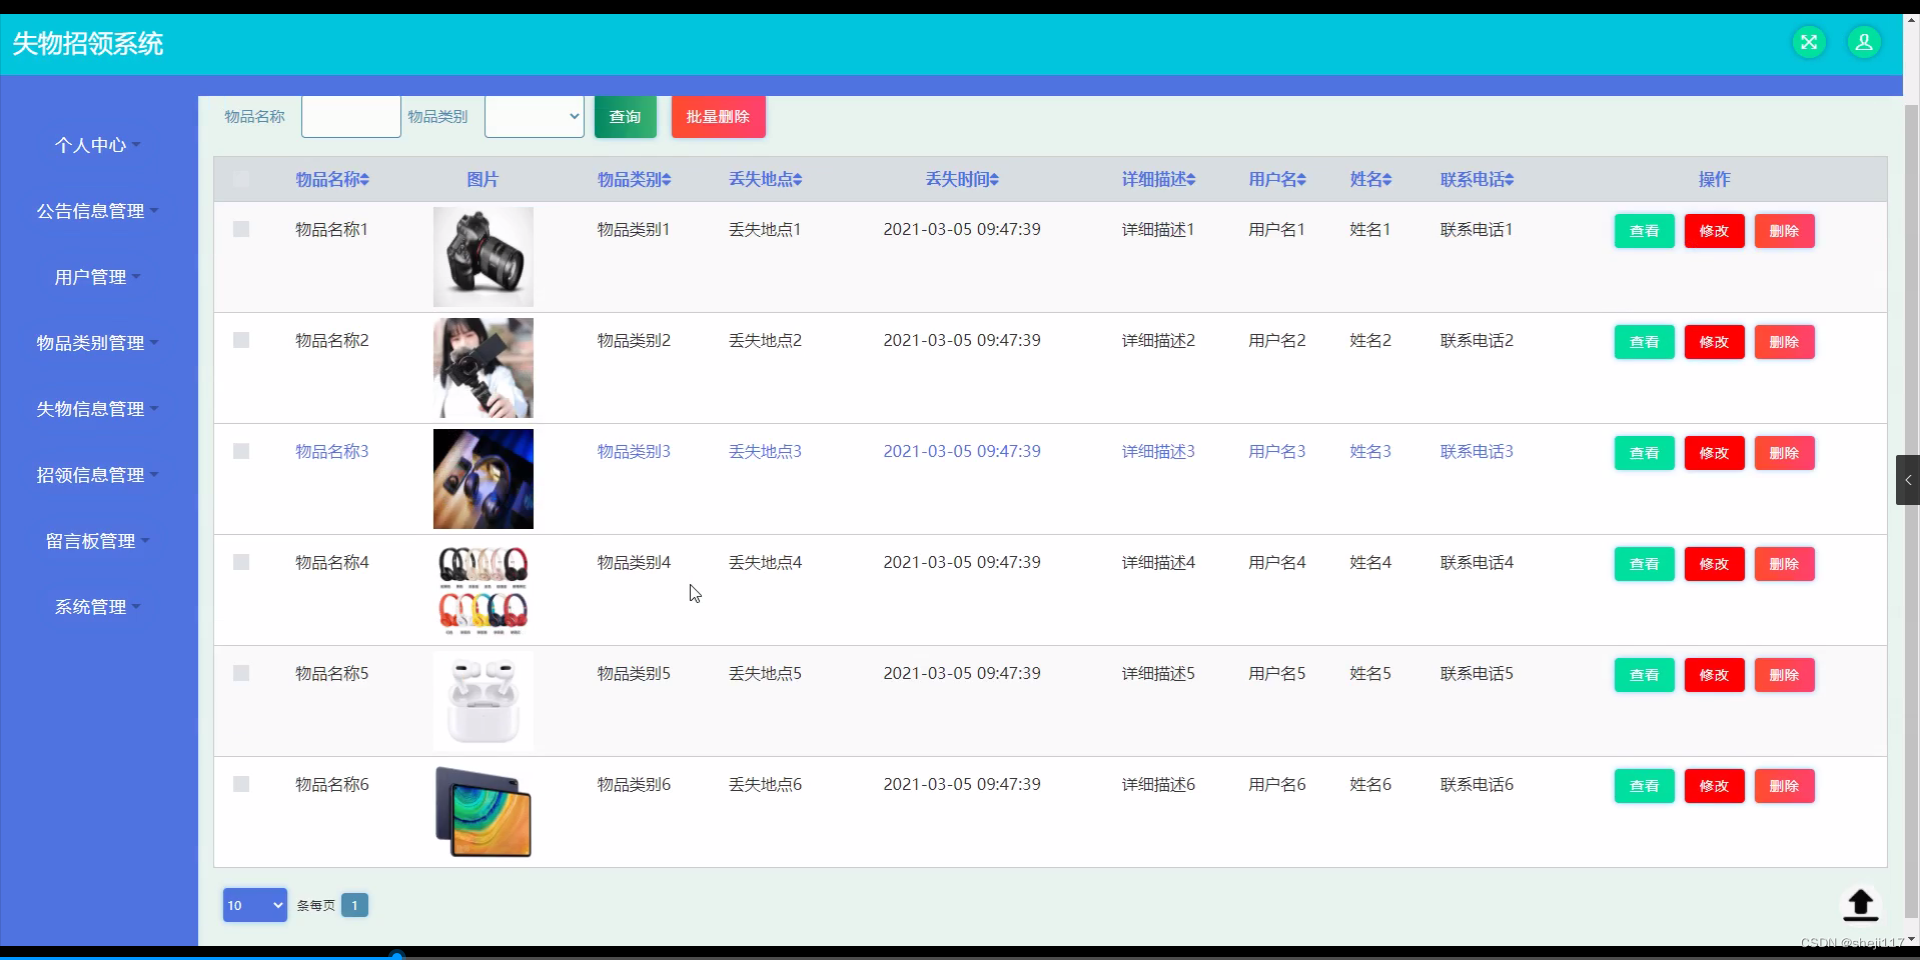Tick the checkbox for 物品名称1 row

(x=241, y=229)
